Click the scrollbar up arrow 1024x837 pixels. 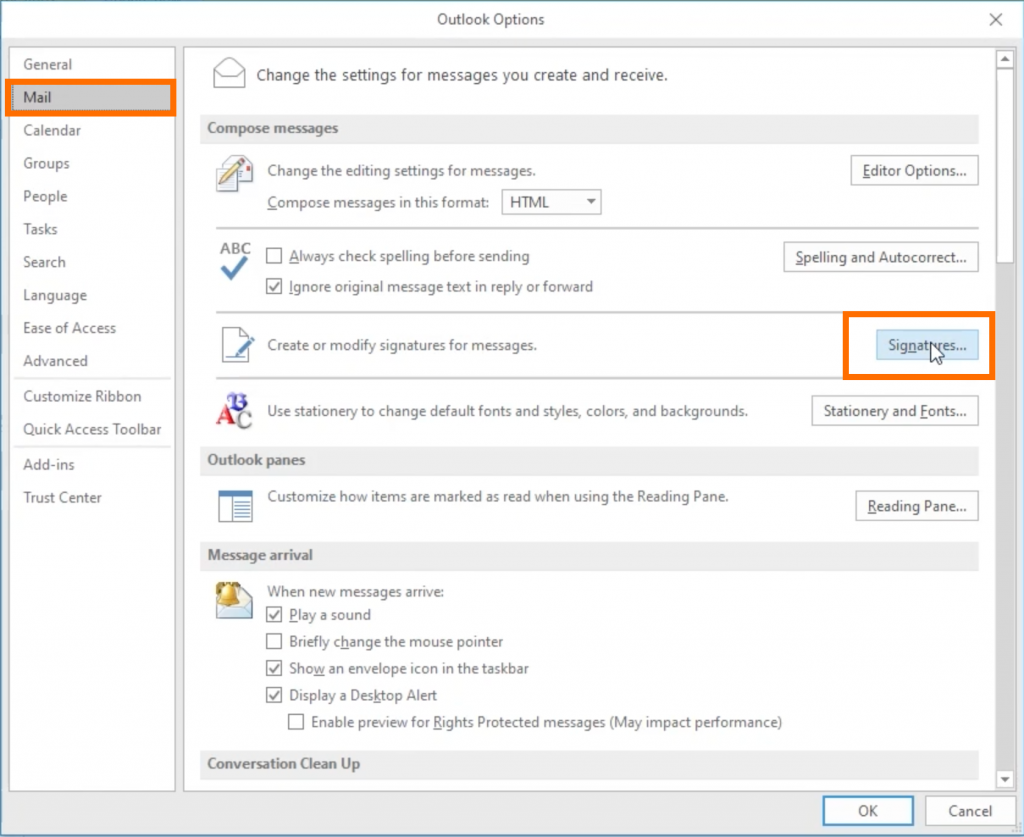(1004, 59)
